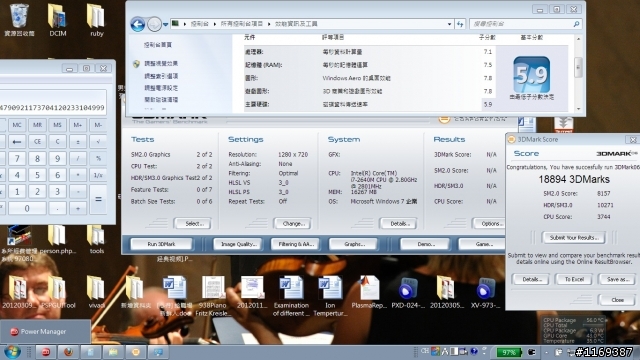Open 調整索引選項 sidebar link
This screenshot has width=640, height=360.
pos(161,76)
